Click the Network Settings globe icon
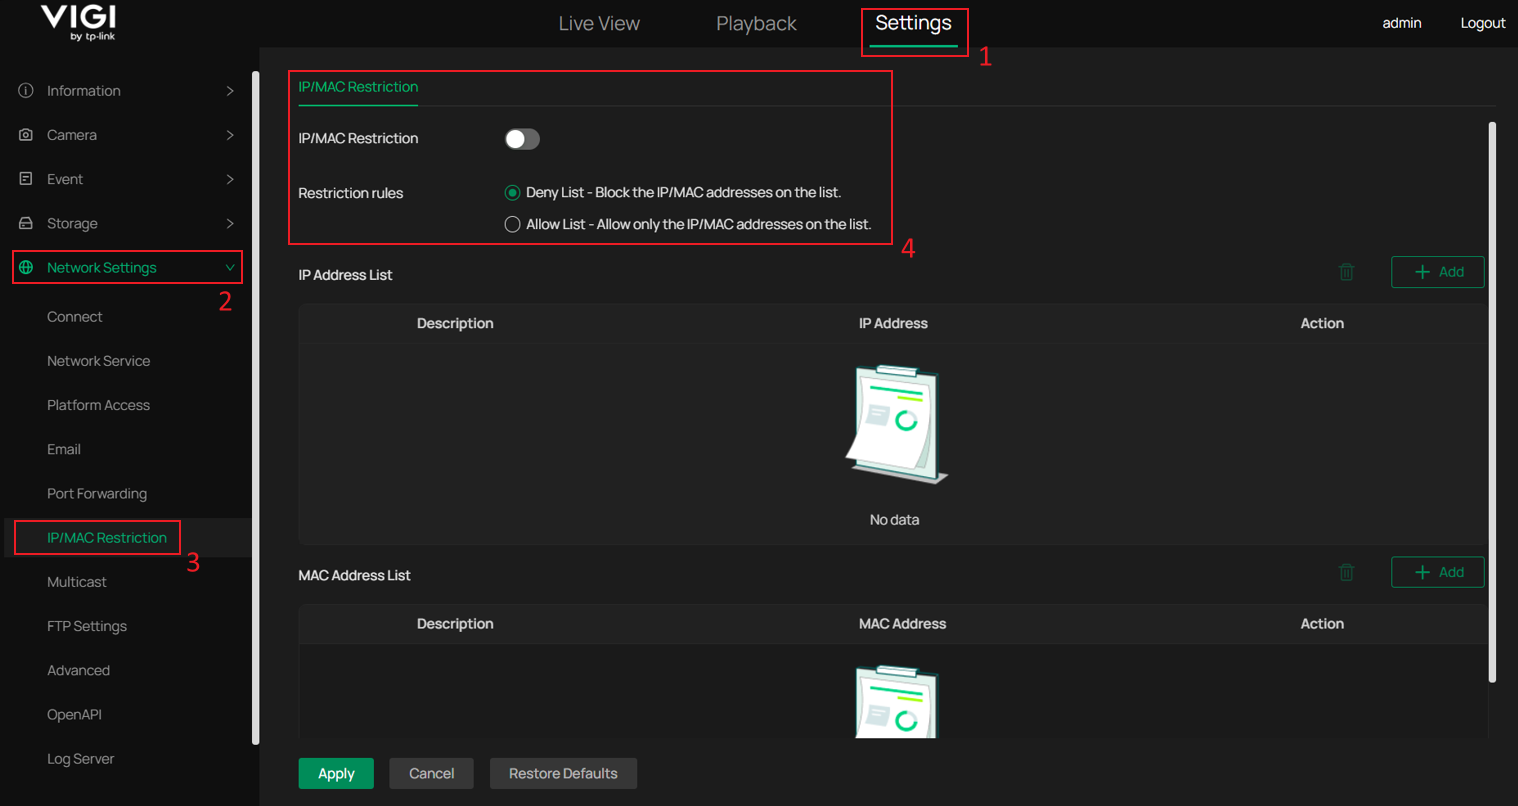This screenshot has width=1518, height=806. 26,267
